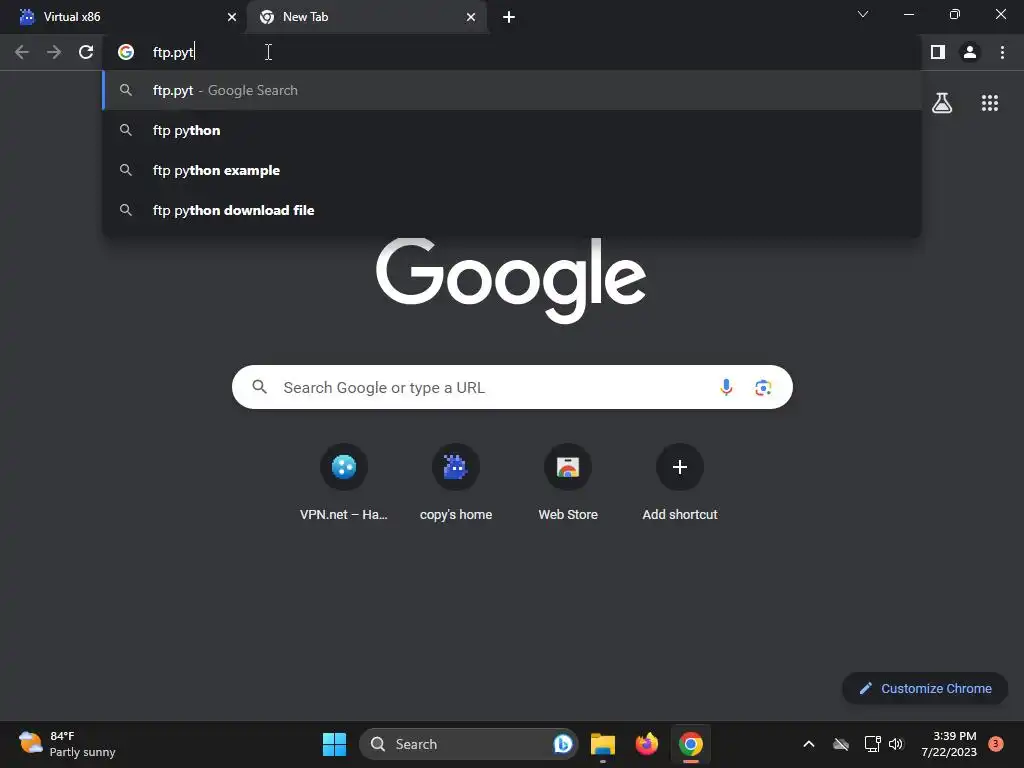Click the Google icon in the address bar
The width and height of the screenshot is (1024, 768).
pos(126,52)
